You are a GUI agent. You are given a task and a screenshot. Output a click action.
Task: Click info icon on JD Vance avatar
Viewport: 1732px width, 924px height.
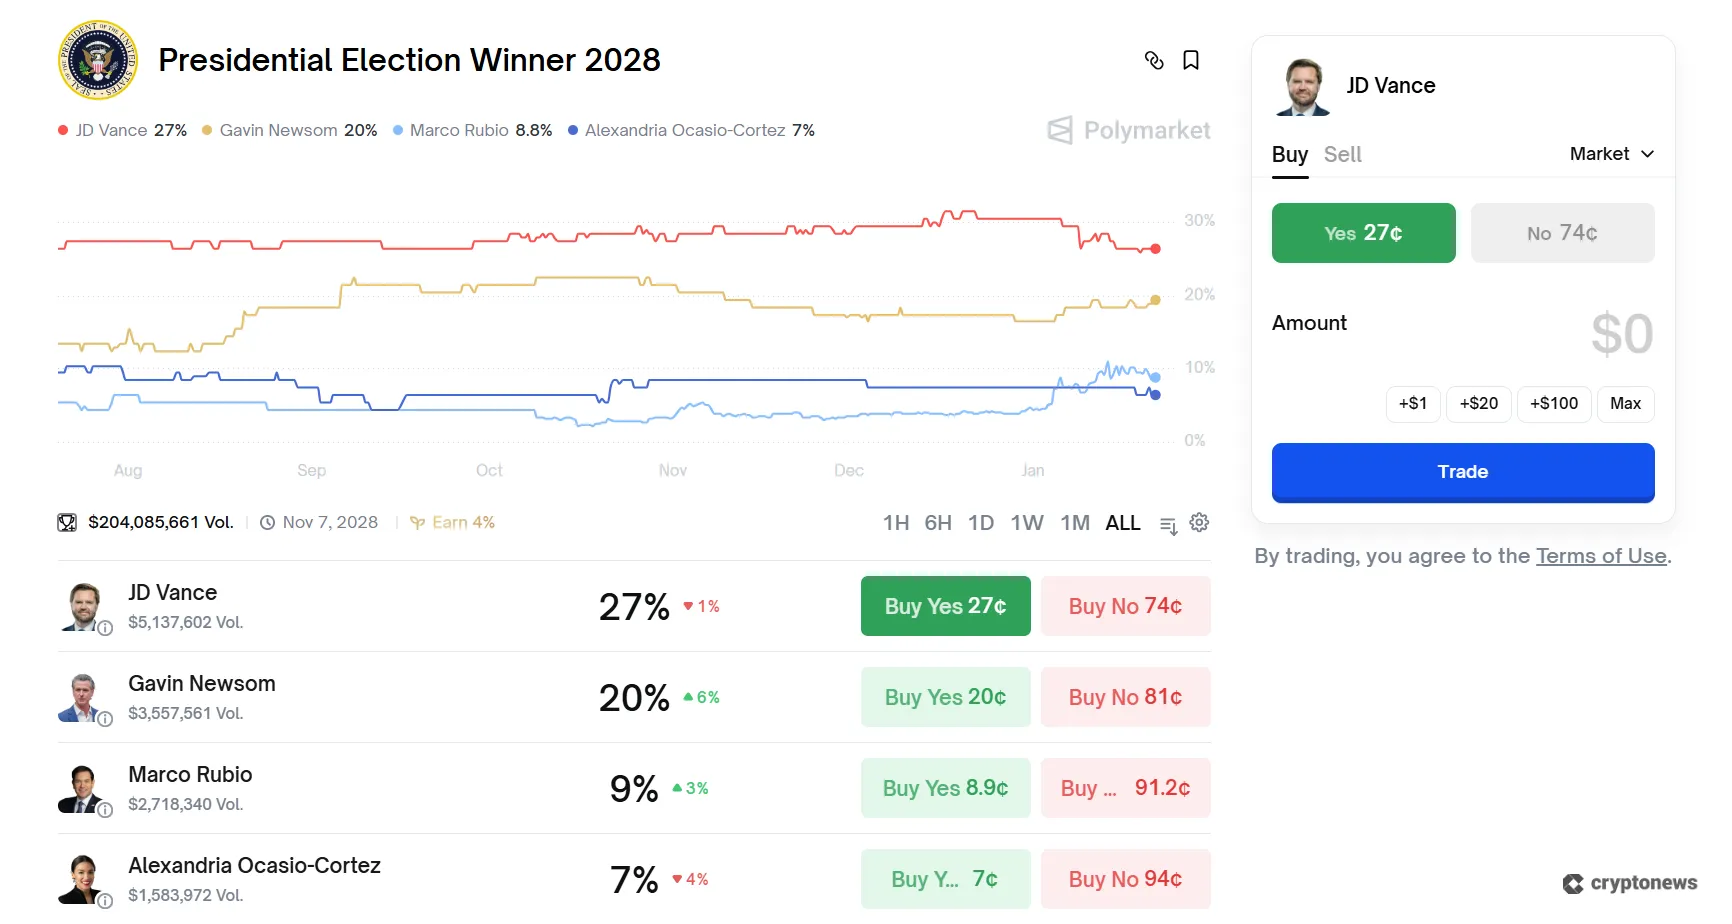pyautogui.click(x=105, y=628)
